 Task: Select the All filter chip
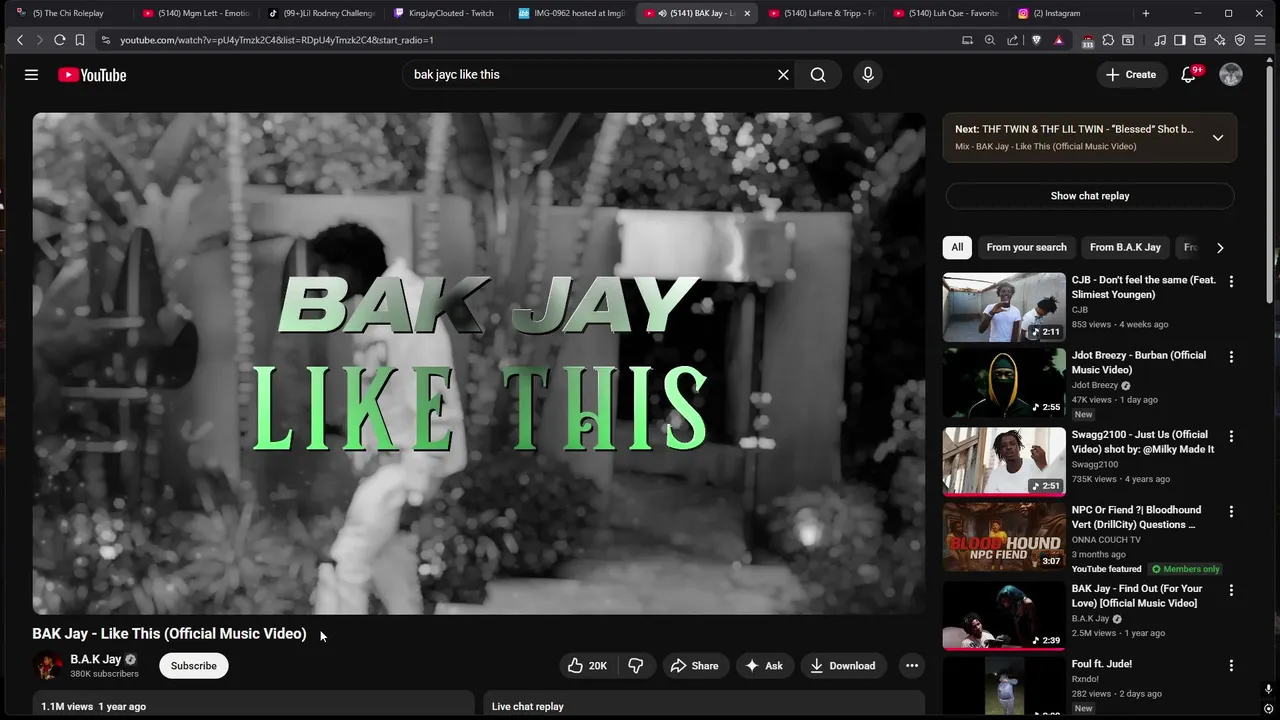[957, 248]
